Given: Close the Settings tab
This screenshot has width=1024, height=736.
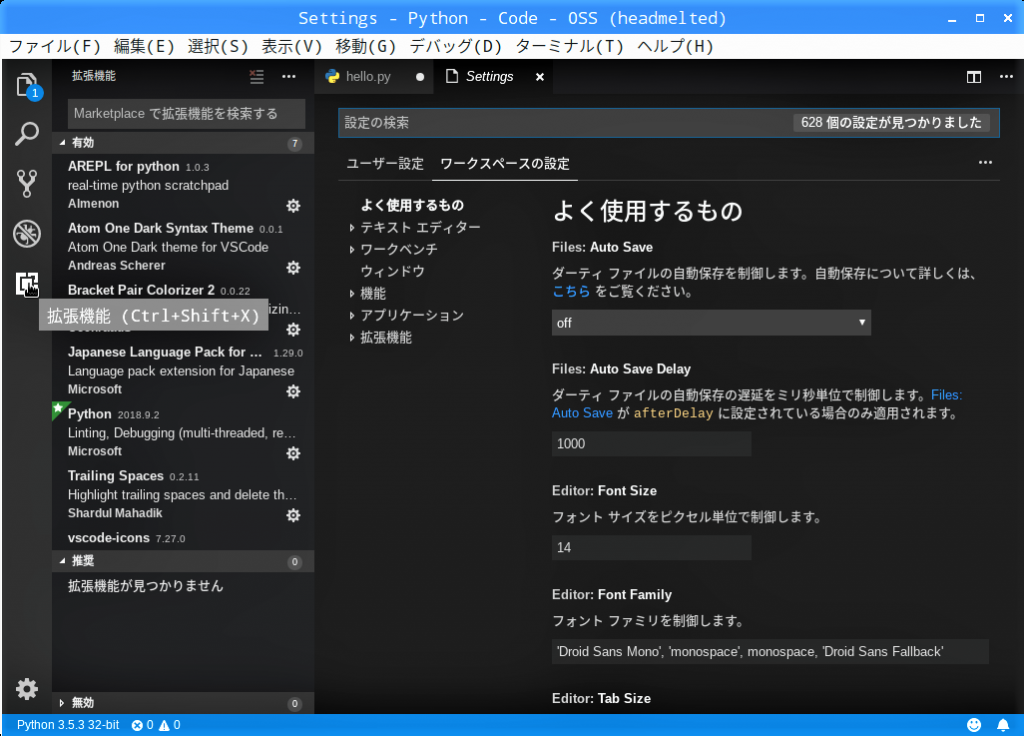Looking at the screenshot, I should [540, 77].
